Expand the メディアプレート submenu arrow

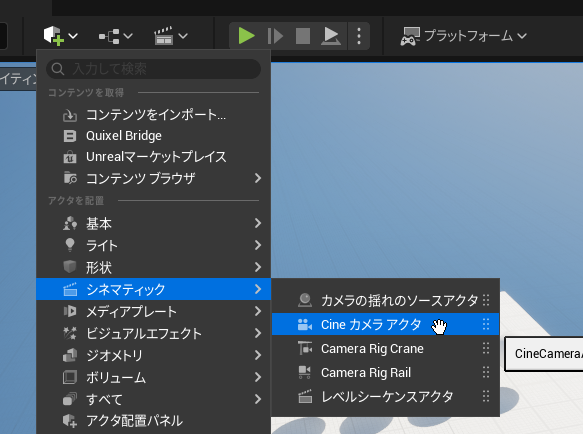pos(258,311)
